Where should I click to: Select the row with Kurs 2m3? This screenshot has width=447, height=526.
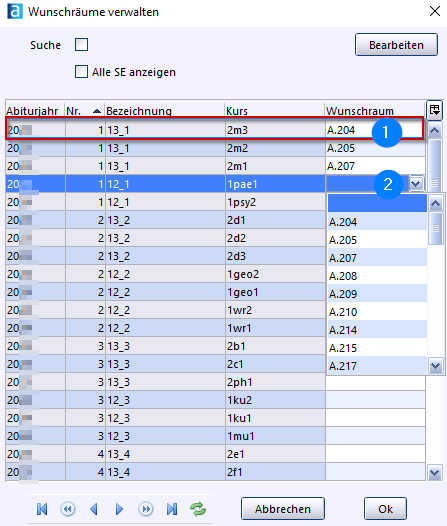(x=215, y=130)
